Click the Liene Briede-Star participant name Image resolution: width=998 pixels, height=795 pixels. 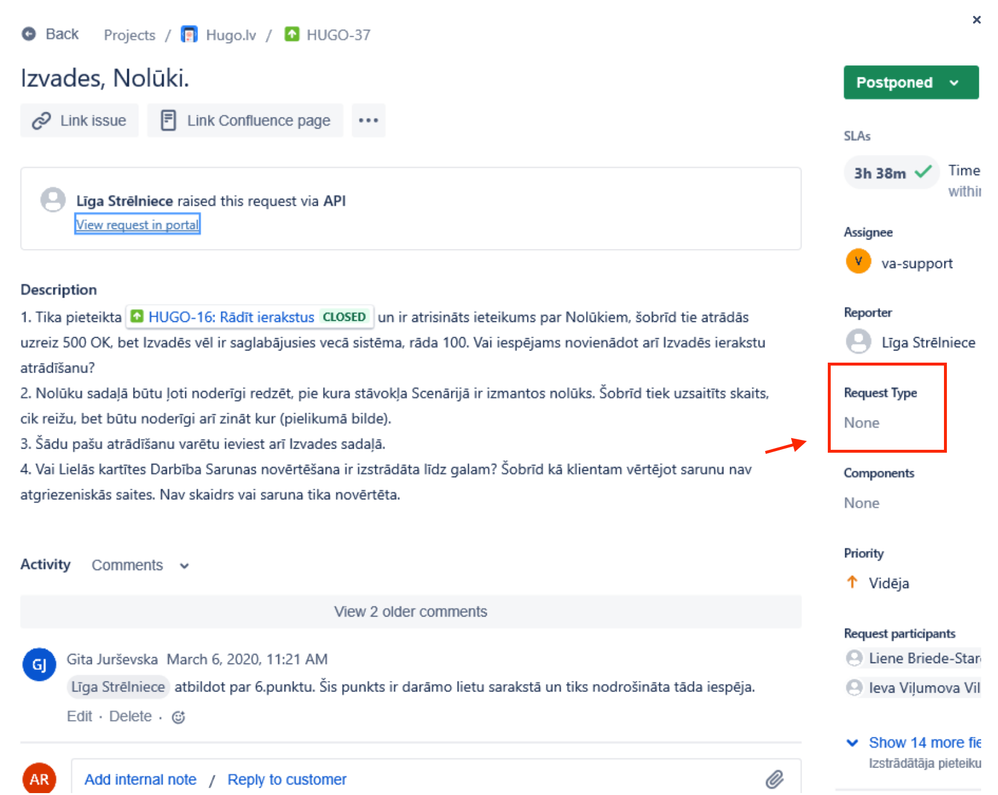click(925, 658)
